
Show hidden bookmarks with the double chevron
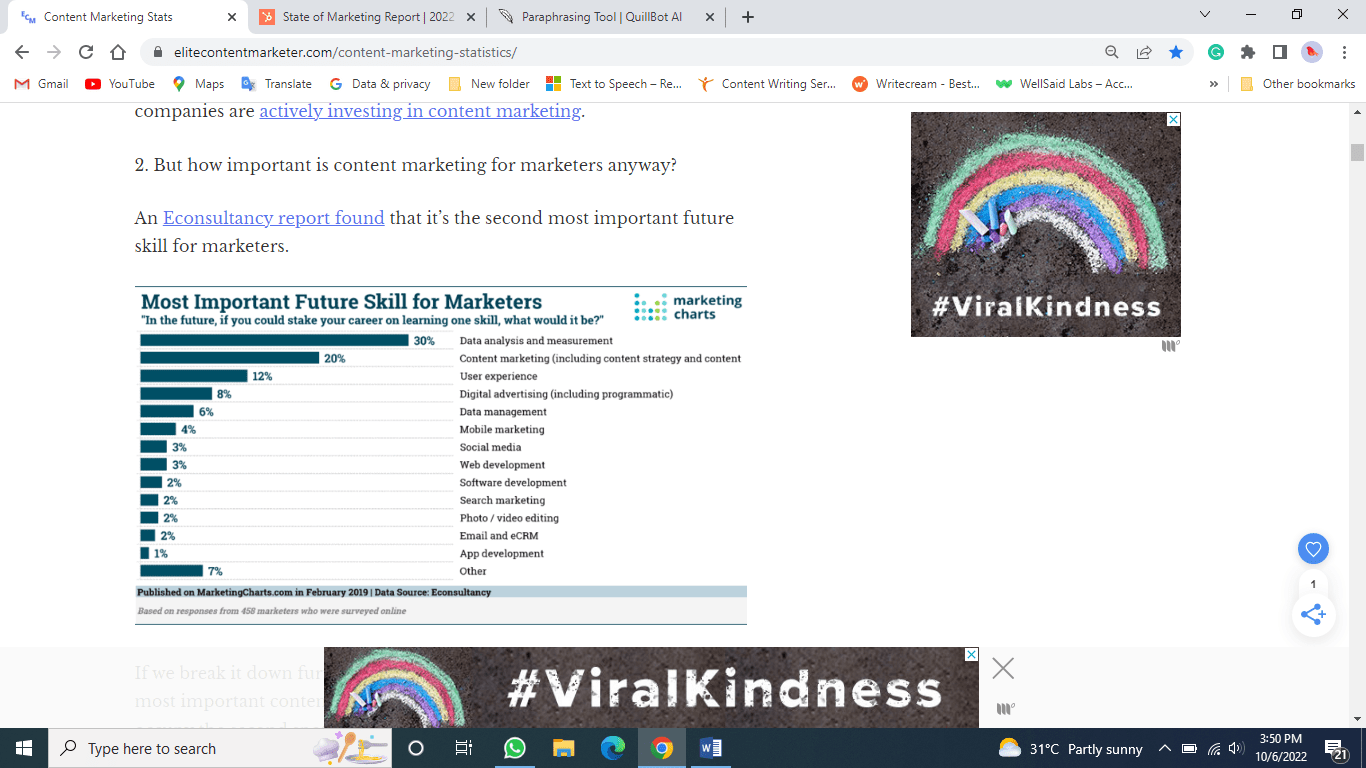tap(1214, 84)
